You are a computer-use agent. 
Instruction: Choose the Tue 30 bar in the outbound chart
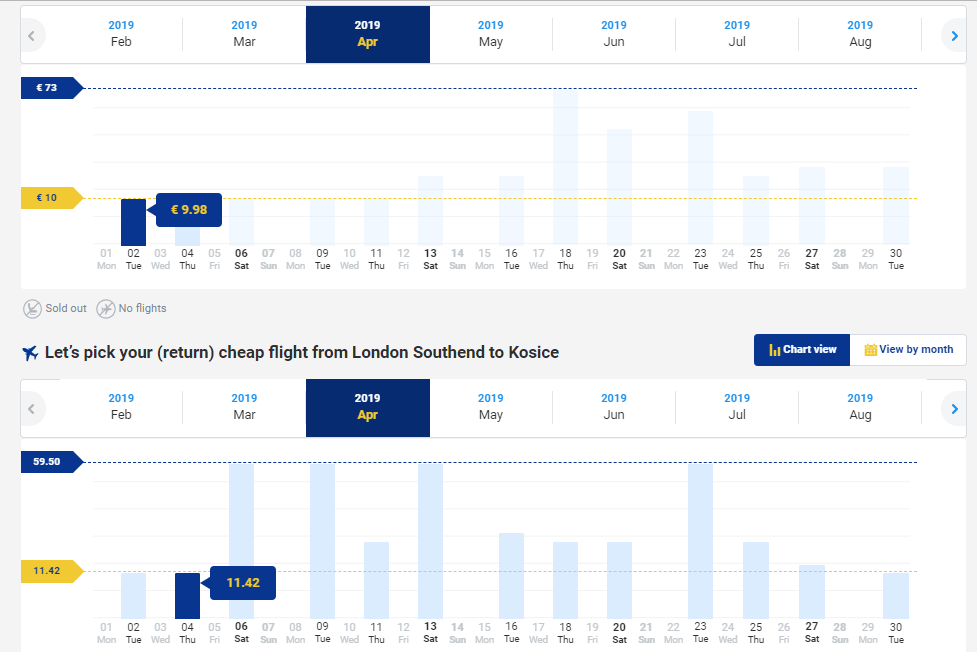pos(896,206)
